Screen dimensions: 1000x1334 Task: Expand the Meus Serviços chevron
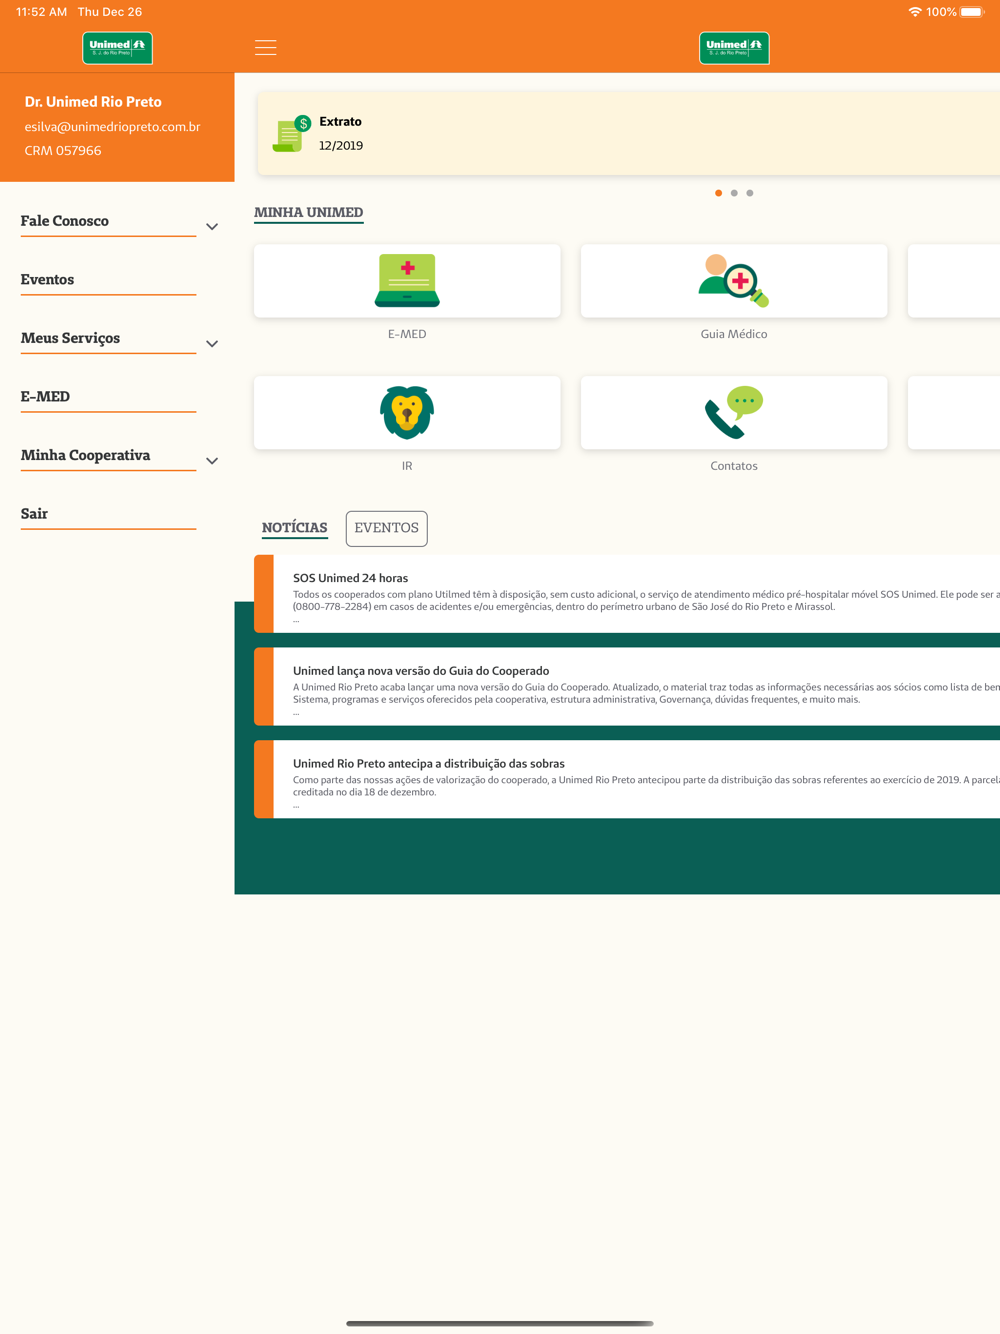212,344
